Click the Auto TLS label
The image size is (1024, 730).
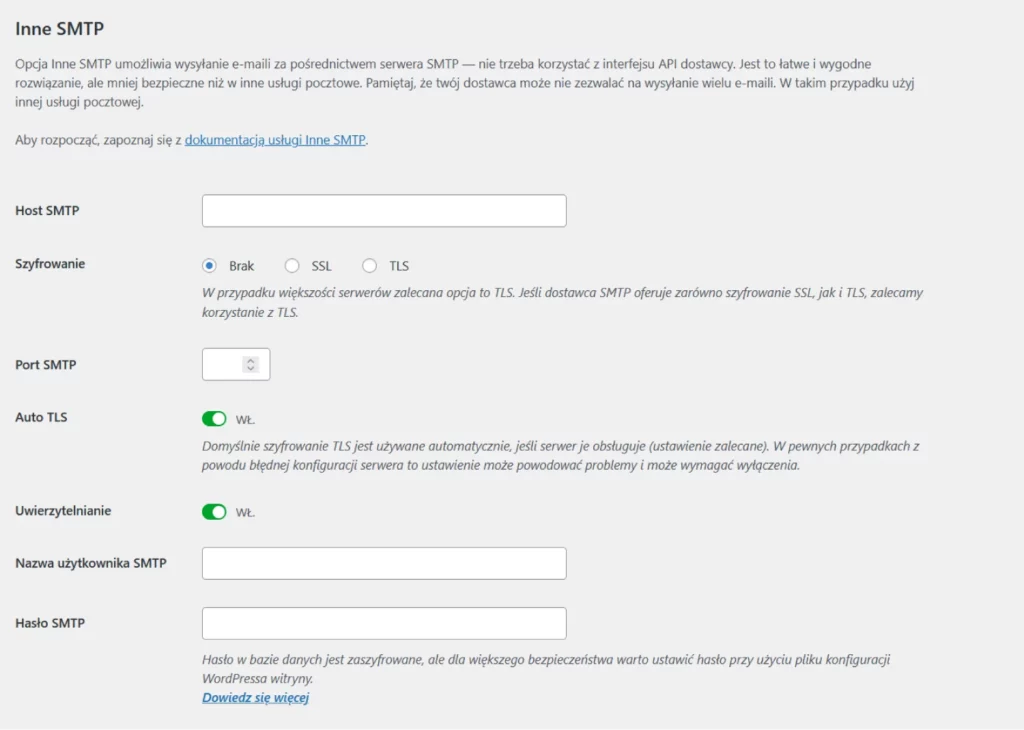pos(41,417)
